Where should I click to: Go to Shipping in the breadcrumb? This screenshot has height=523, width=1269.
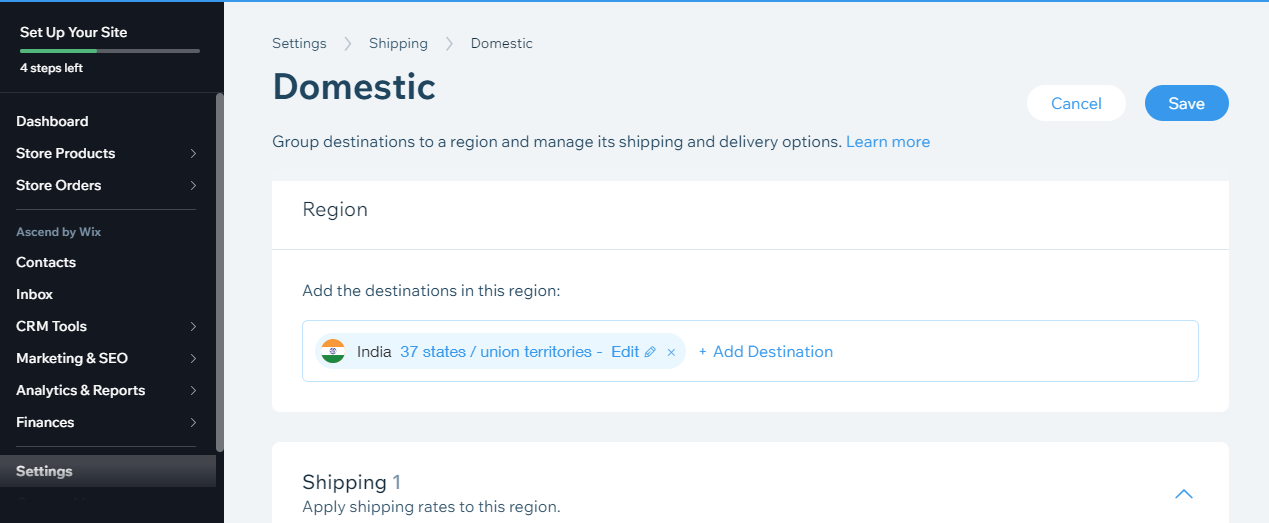(x=398, y=43)
